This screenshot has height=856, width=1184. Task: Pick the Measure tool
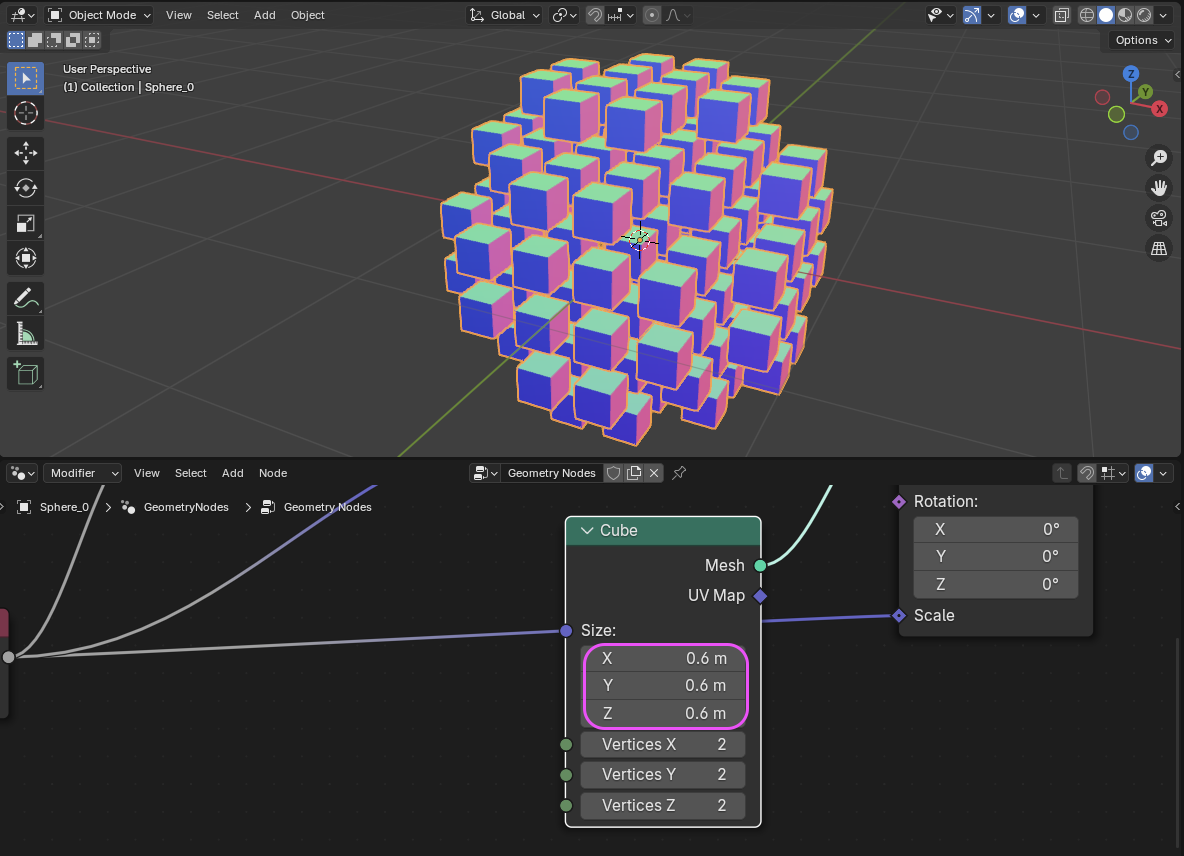tap(26, 335)
